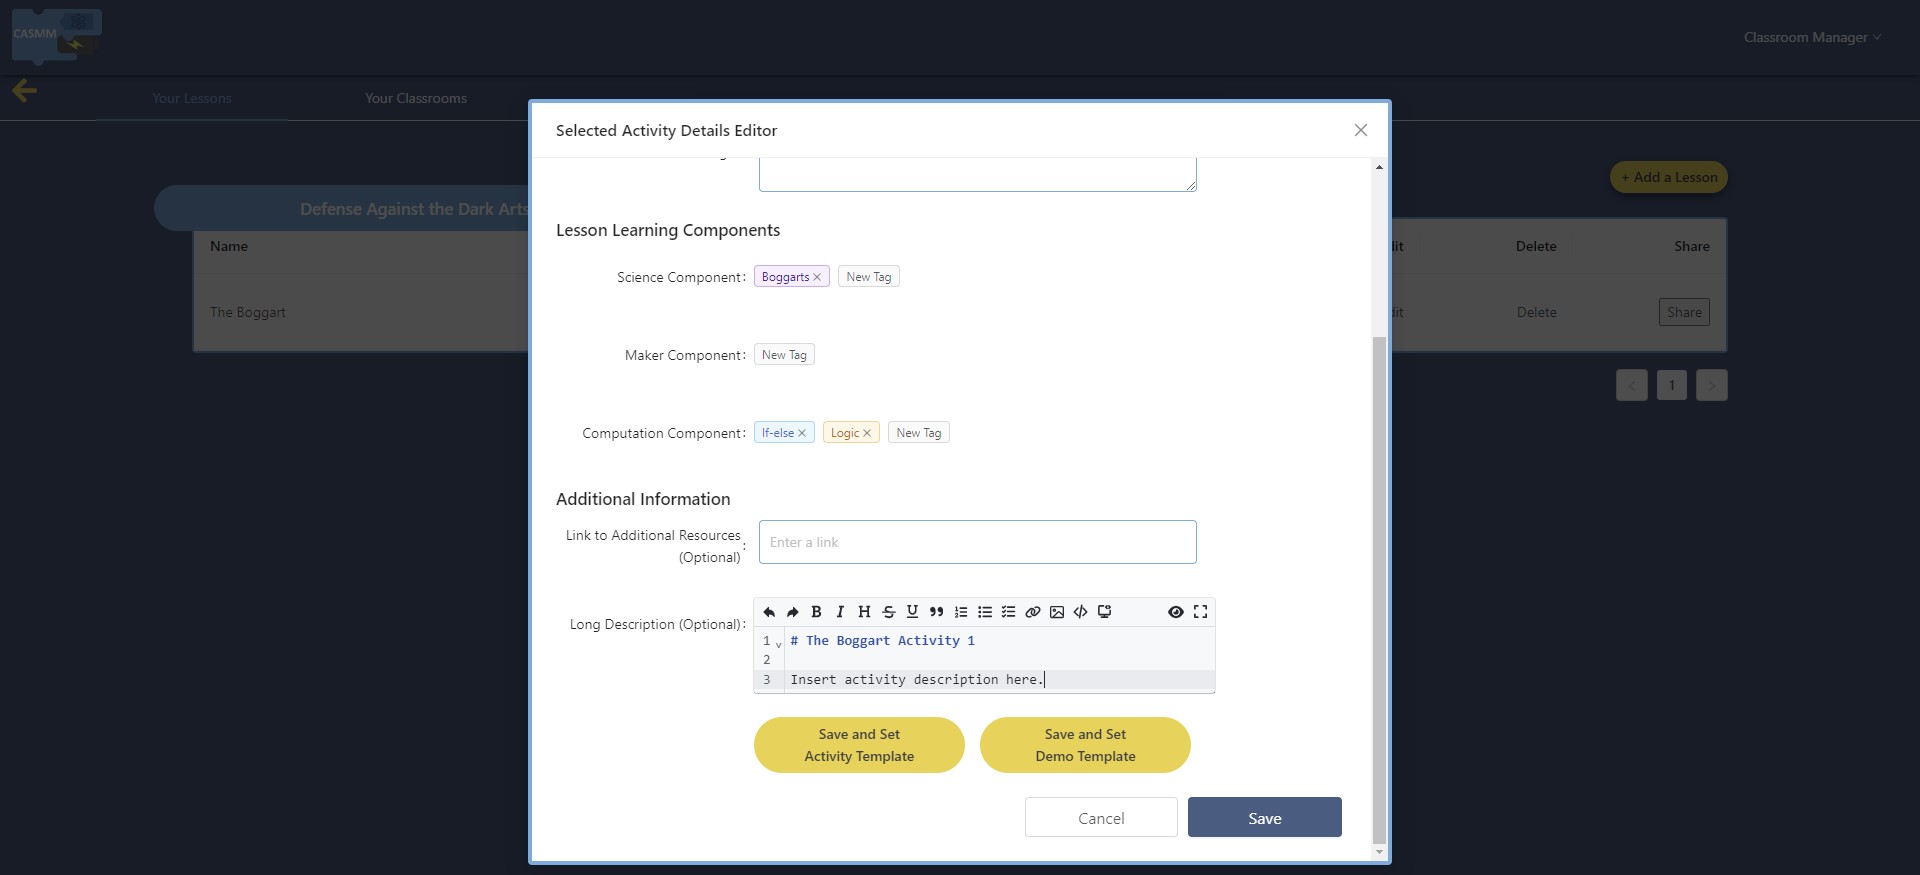The image size is (1920, 875).
Task: Apply underline in the description editor
Action: click(x=912, y=612)
